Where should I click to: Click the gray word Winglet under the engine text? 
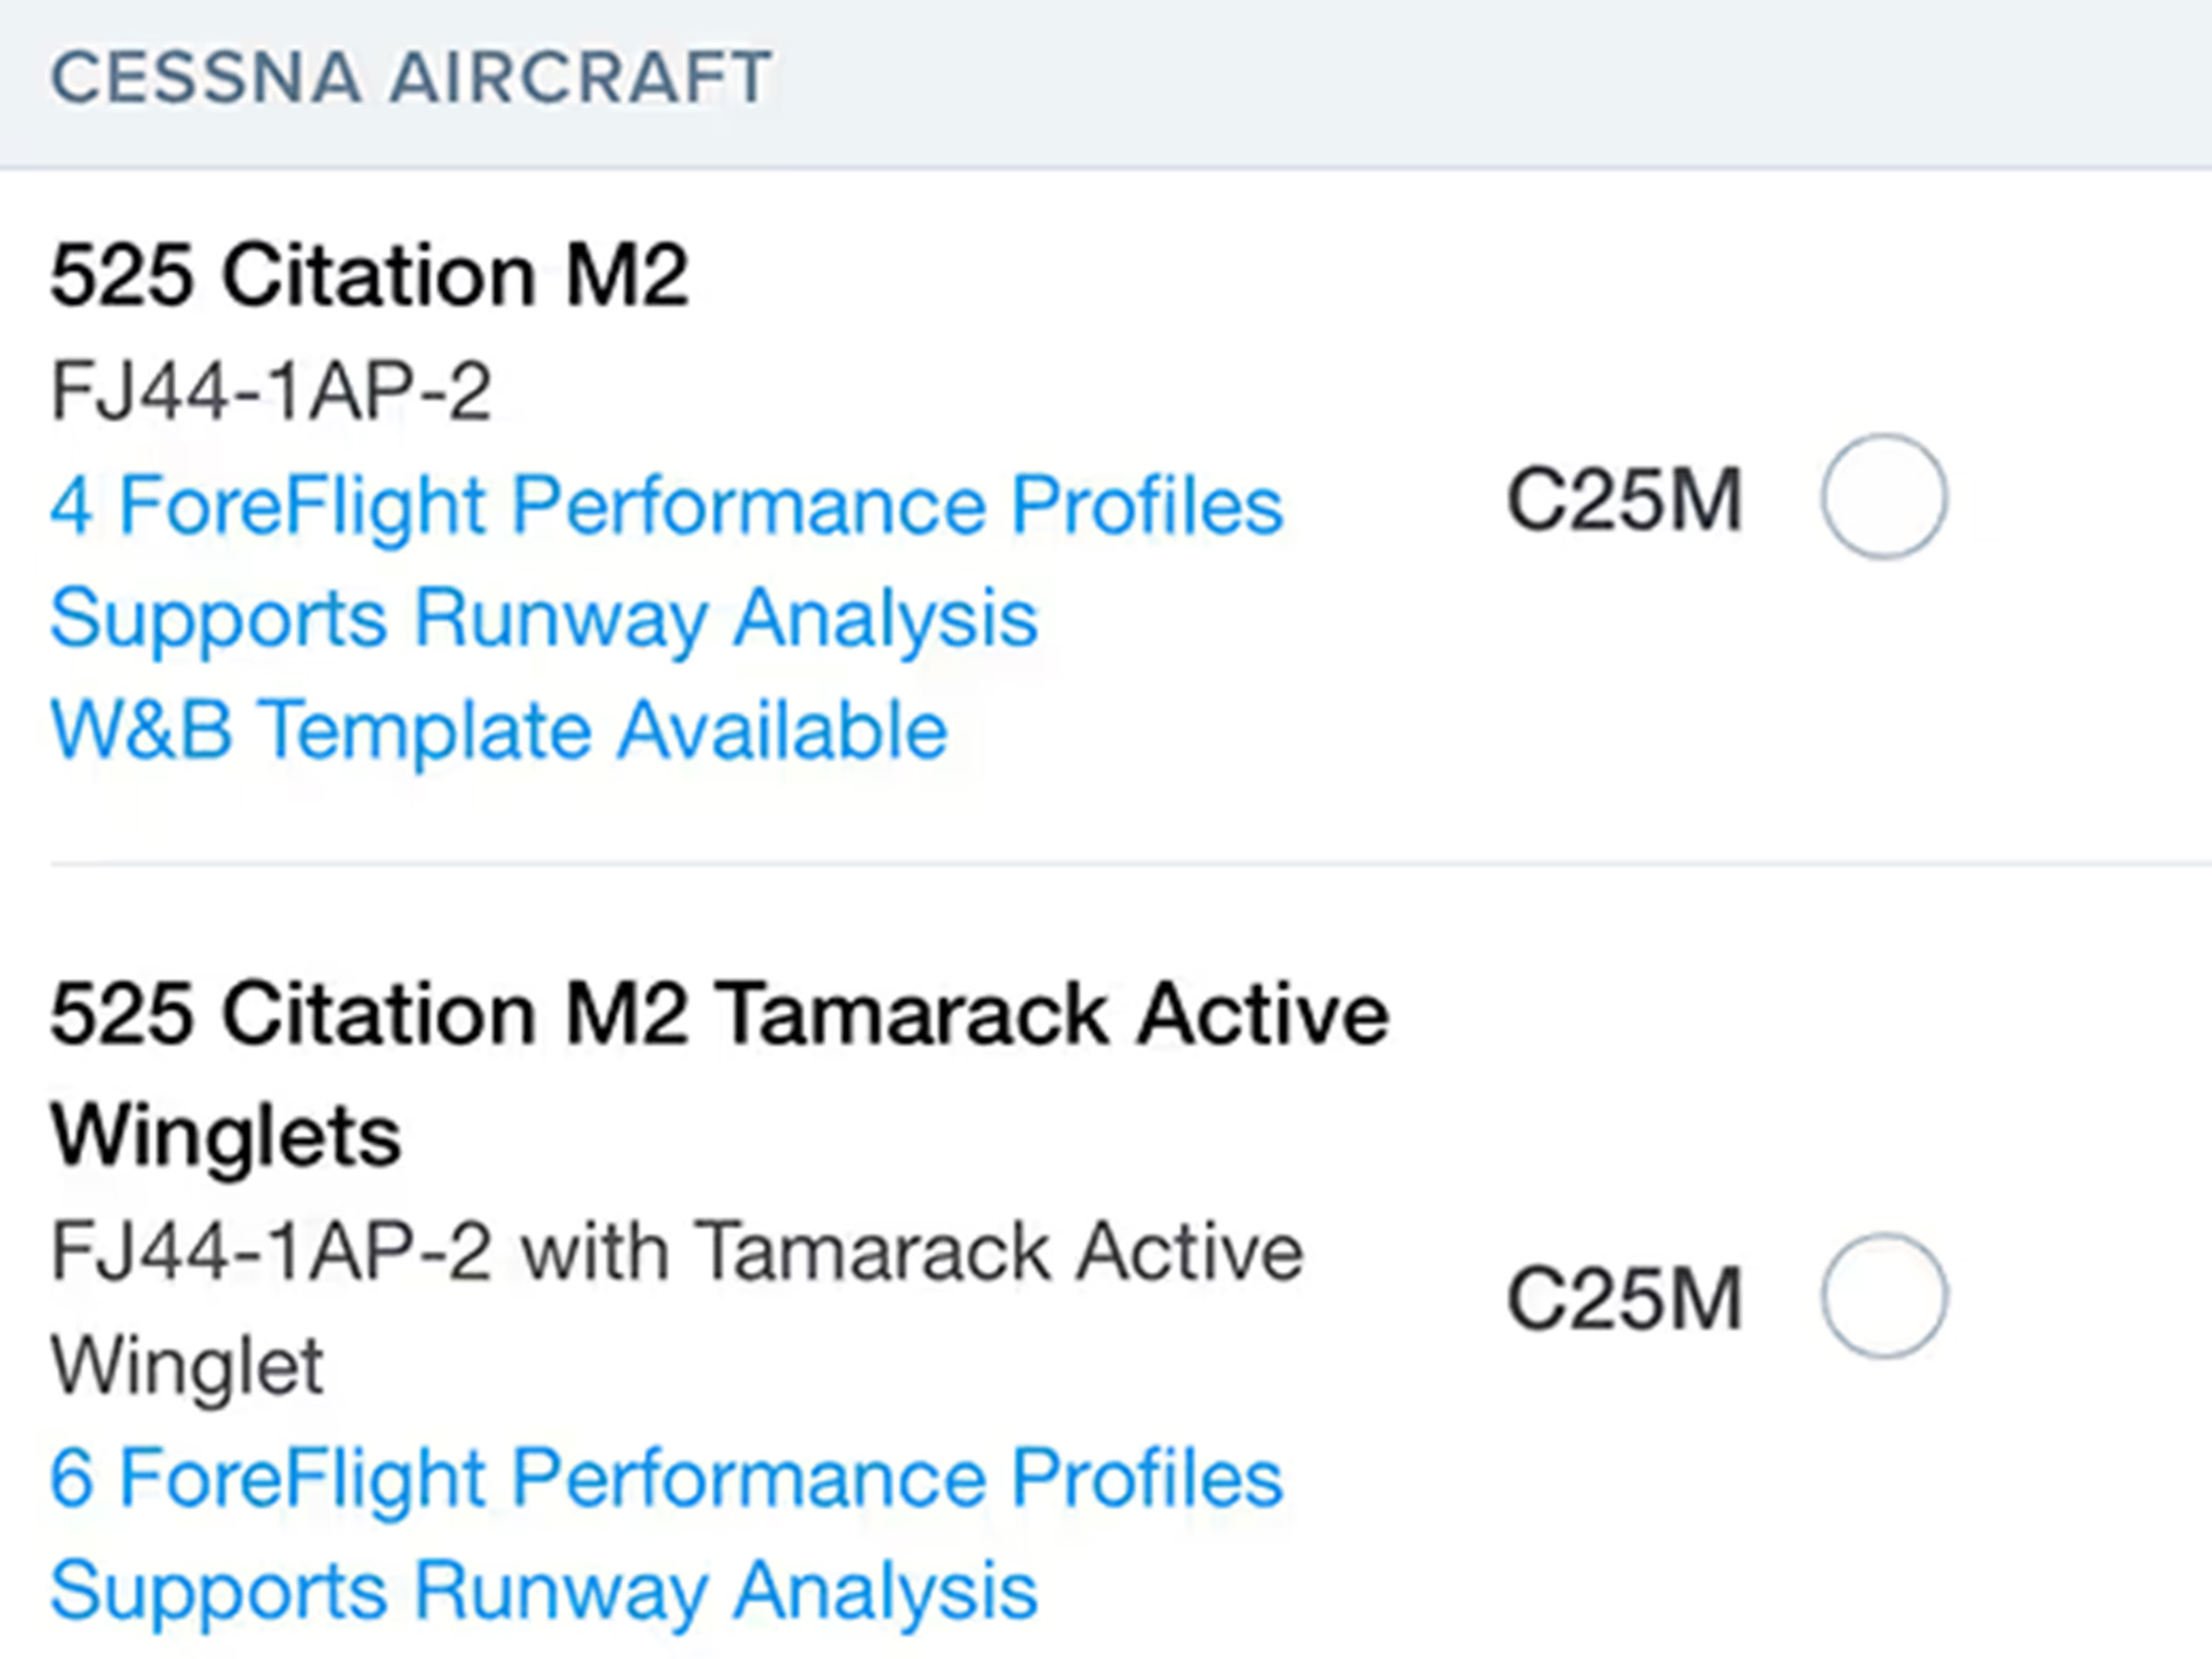click(x=187, y=1365)
